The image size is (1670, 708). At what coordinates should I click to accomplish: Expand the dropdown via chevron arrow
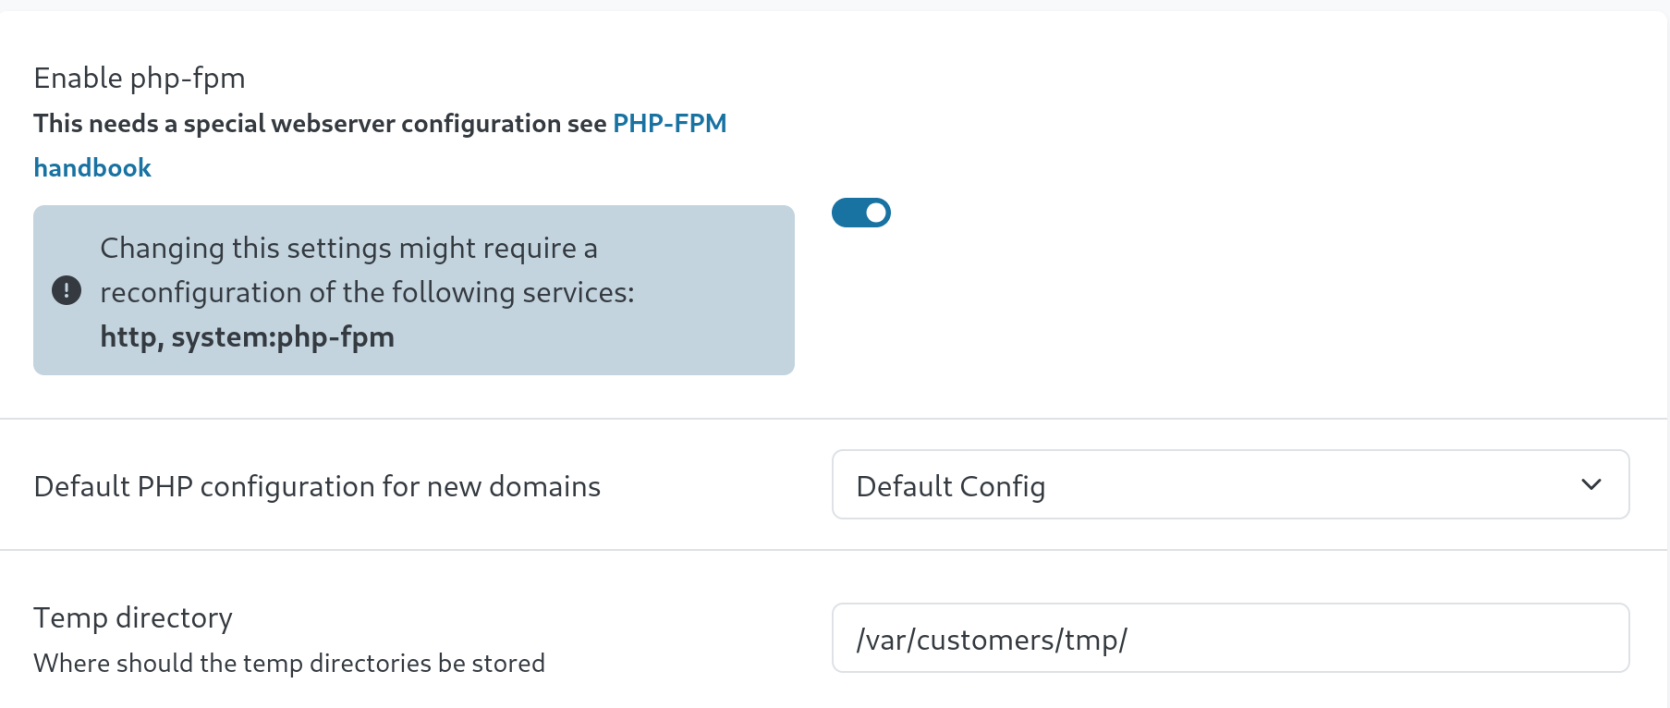pos(1591,485)
